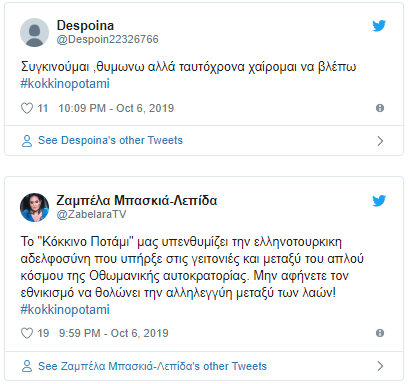Open info icon on Ζαμπέλα's tweet
This screenshot has width=408, height=384.
pyautogui.click(x=380, y=333)
